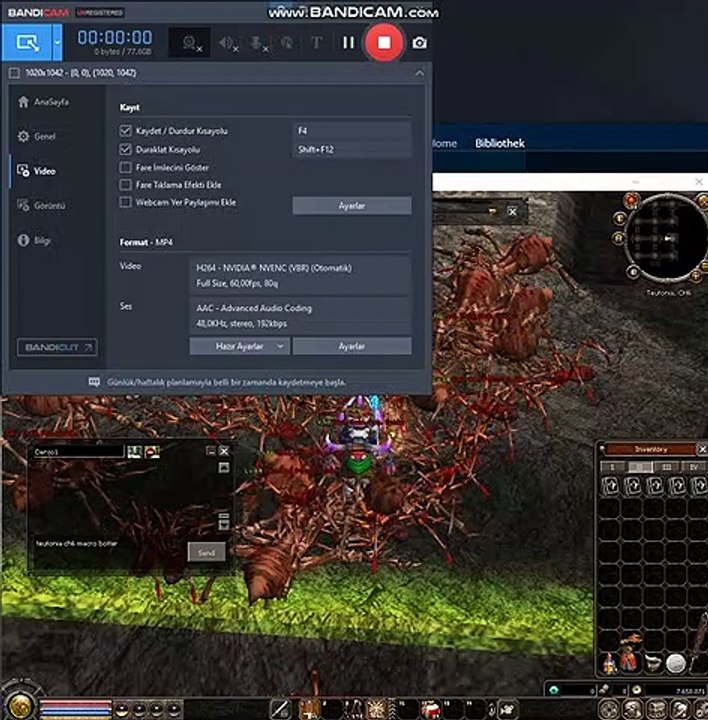
Task: Open Görüntü settings in the sidebar
Action: click(41, 205)
